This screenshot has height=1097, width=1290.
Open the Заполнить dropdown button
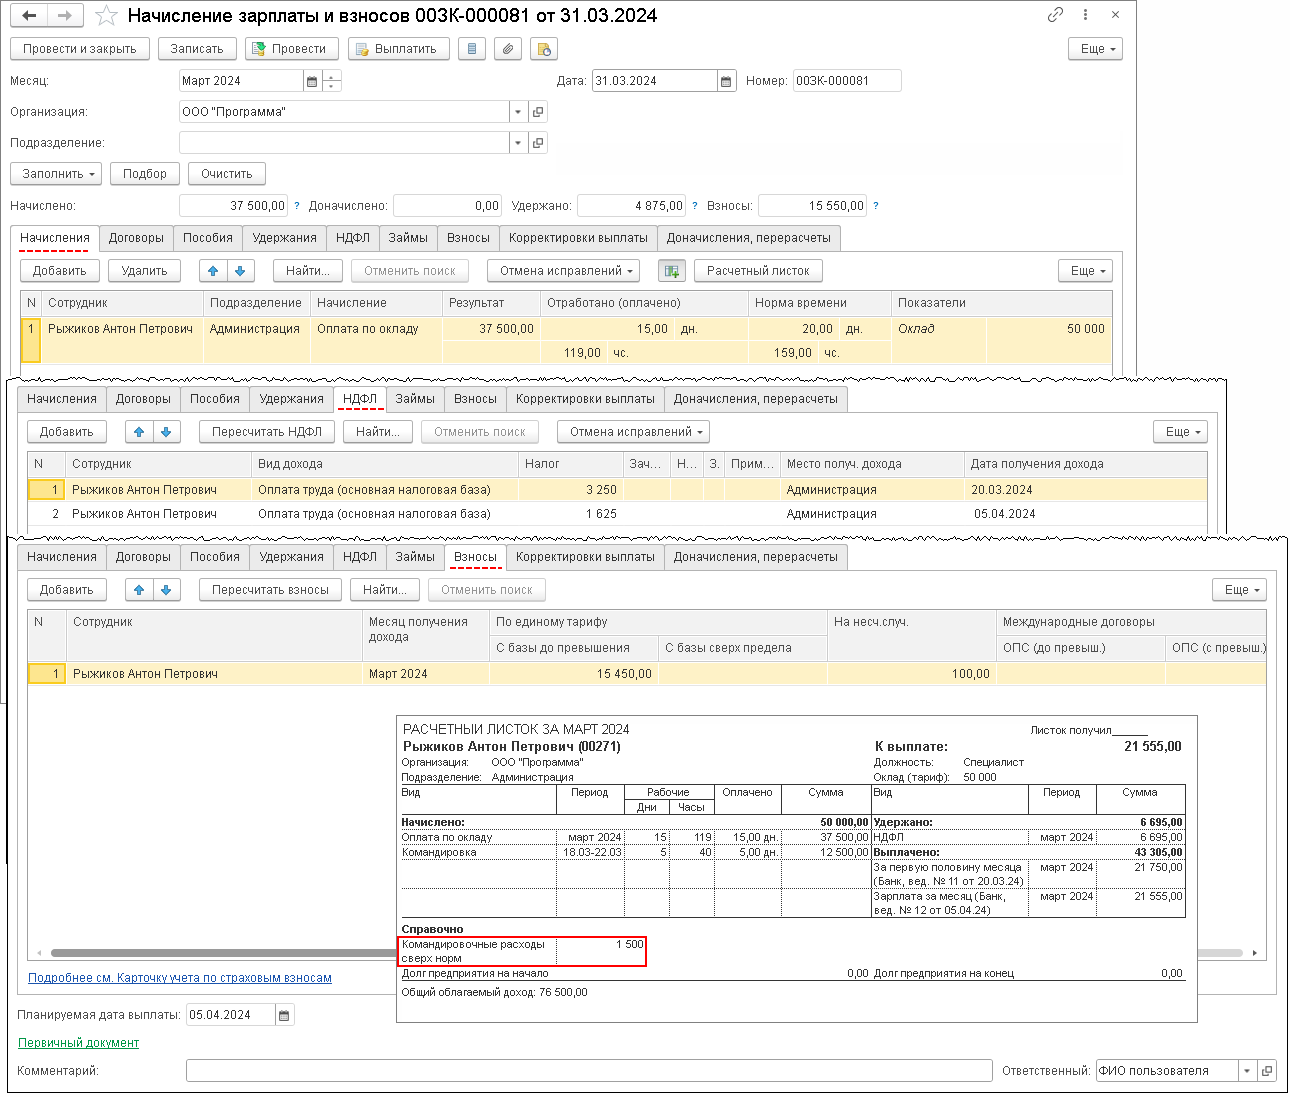(56, 174)
